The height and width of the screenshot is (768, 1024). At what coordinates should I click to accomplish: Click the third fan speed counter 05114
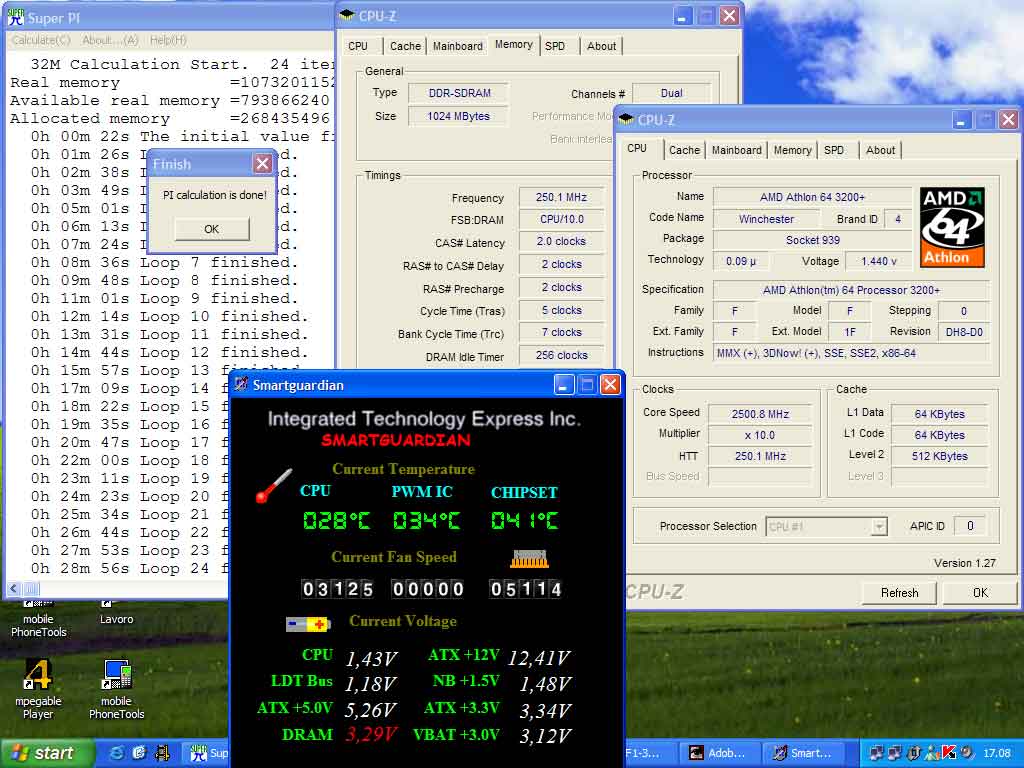click(525, 589)
